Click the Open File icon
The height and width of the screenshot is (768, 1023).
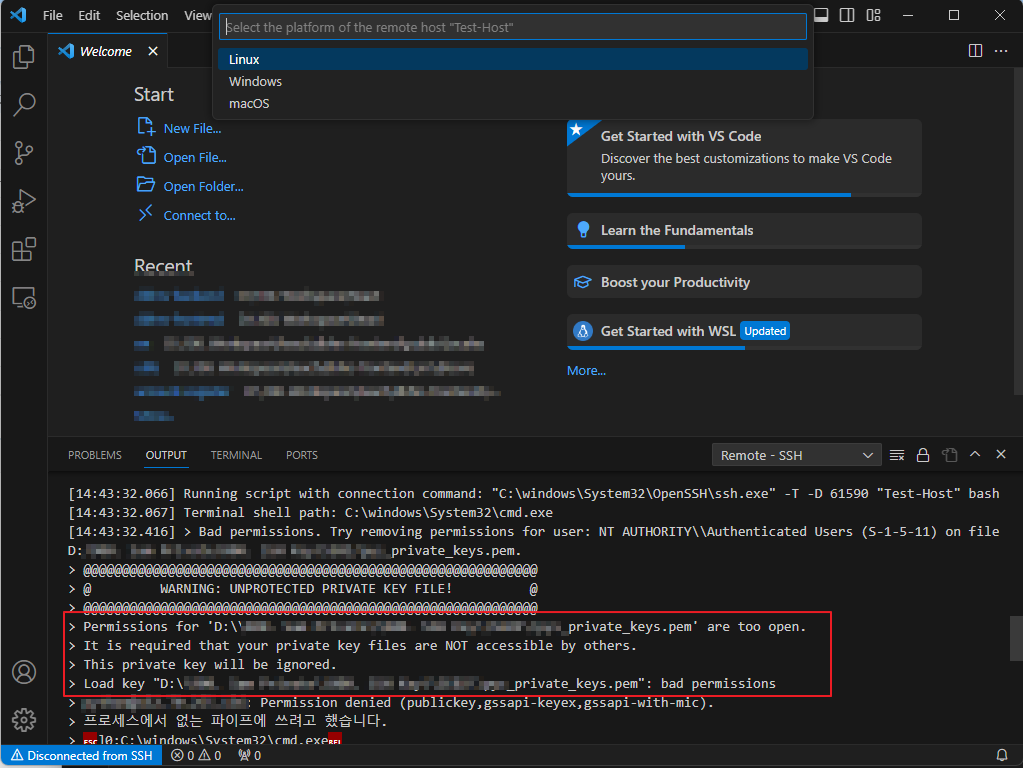click(x=146, y=155)
